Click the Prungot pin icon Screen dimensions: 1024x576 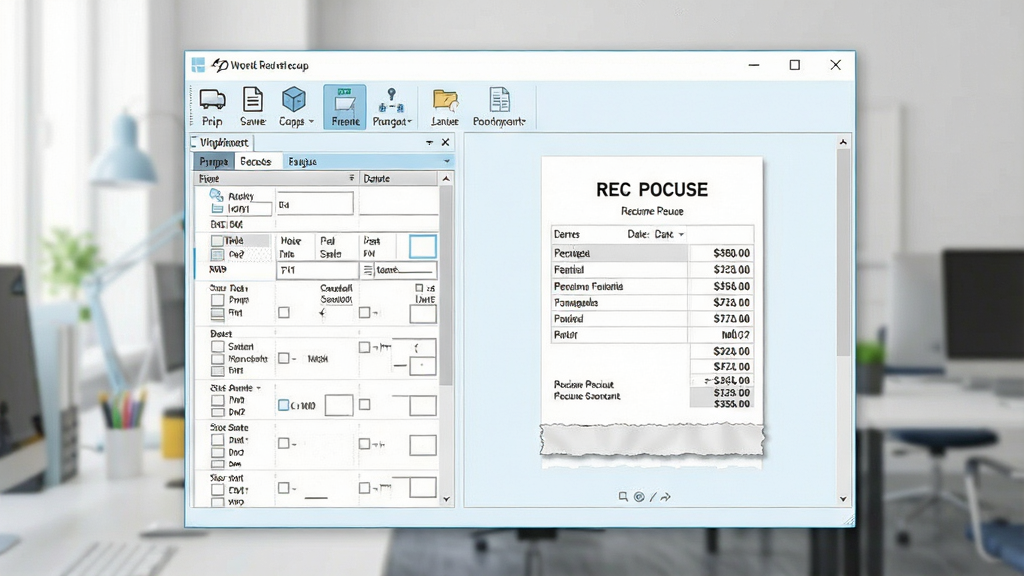391,99
